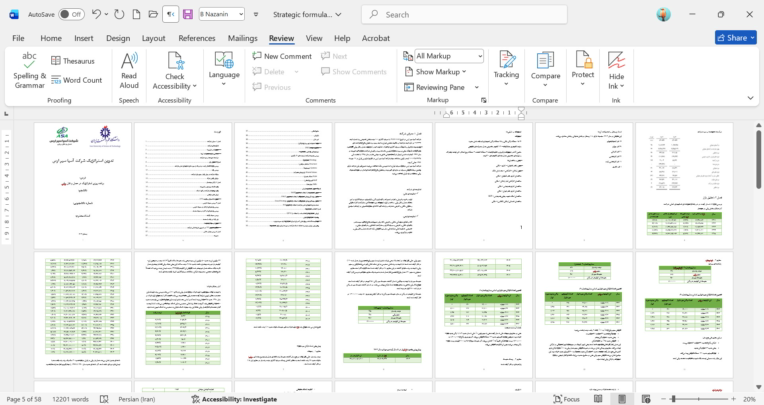Expand the Check Accessibility dropdown arrow
764x405 pixels.
click(x=194, y=86)
